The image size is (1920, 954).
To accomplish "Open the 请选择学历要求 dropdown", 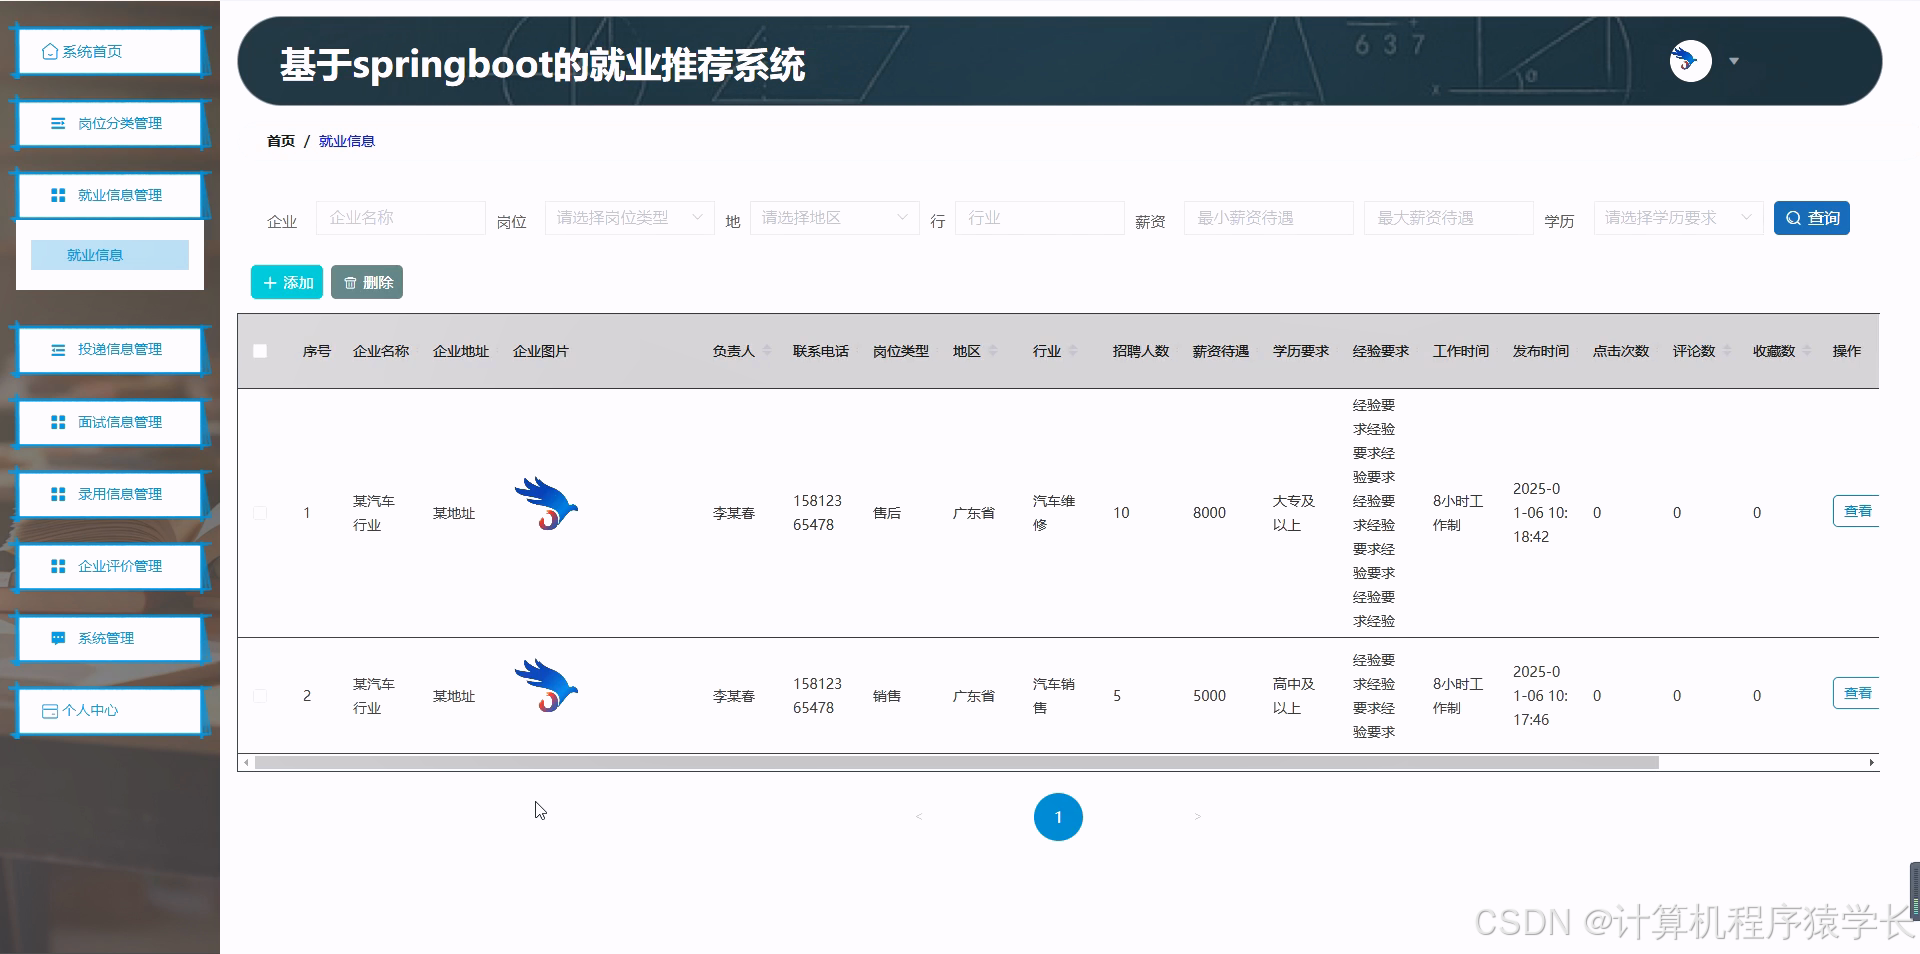I will [1677, 217].
